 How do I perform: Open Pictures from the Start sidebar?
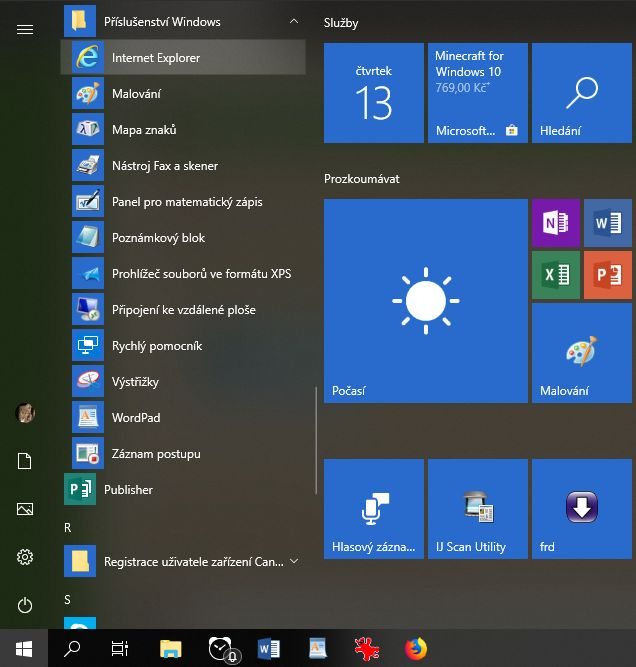(25, 509)
